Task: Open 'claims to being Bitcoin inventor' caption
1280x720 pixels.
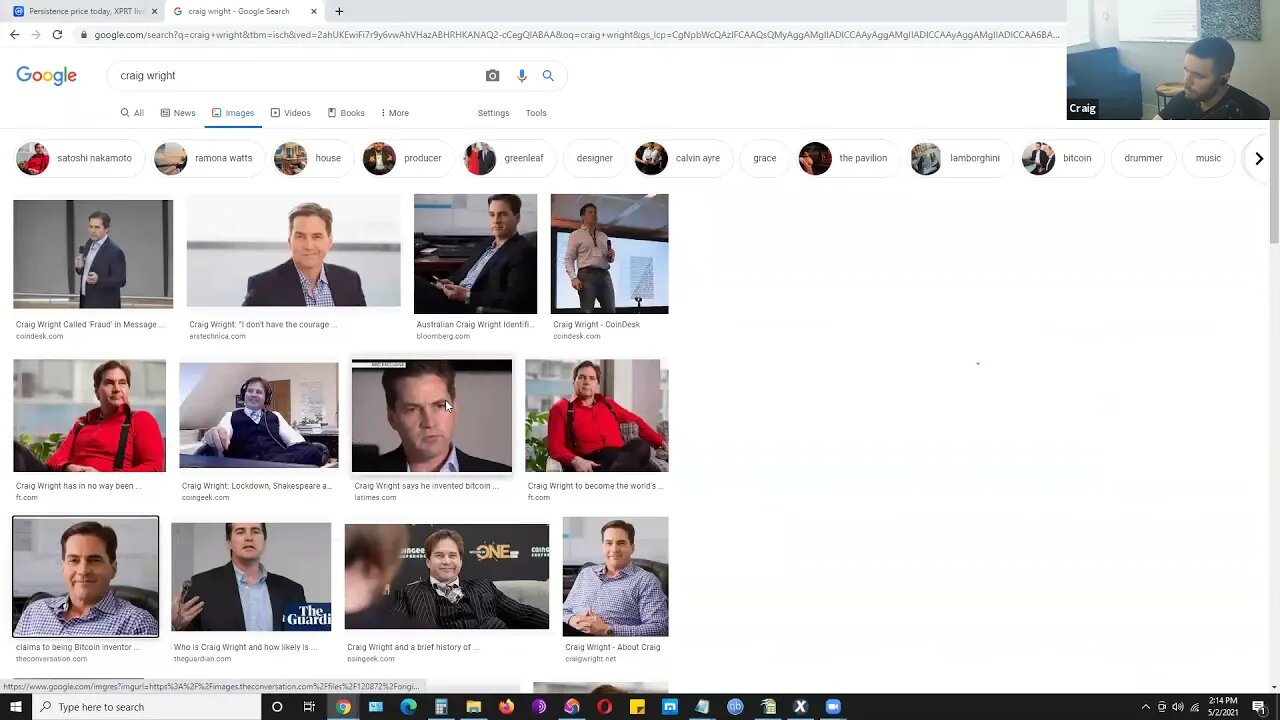Action: click(77, 648)
